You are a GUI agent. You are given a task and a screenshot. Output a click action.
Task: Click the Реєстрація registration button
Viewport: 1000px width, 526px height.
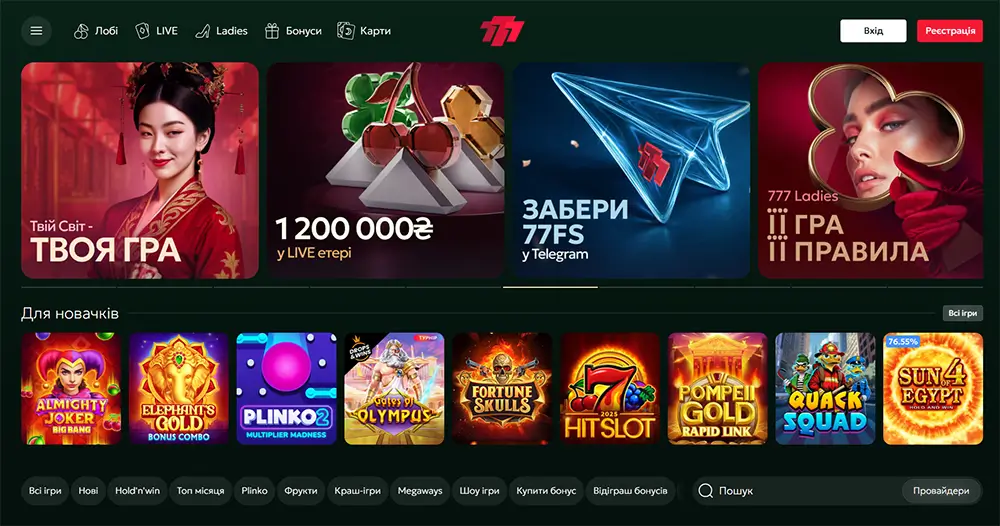[x=950, y=31]
